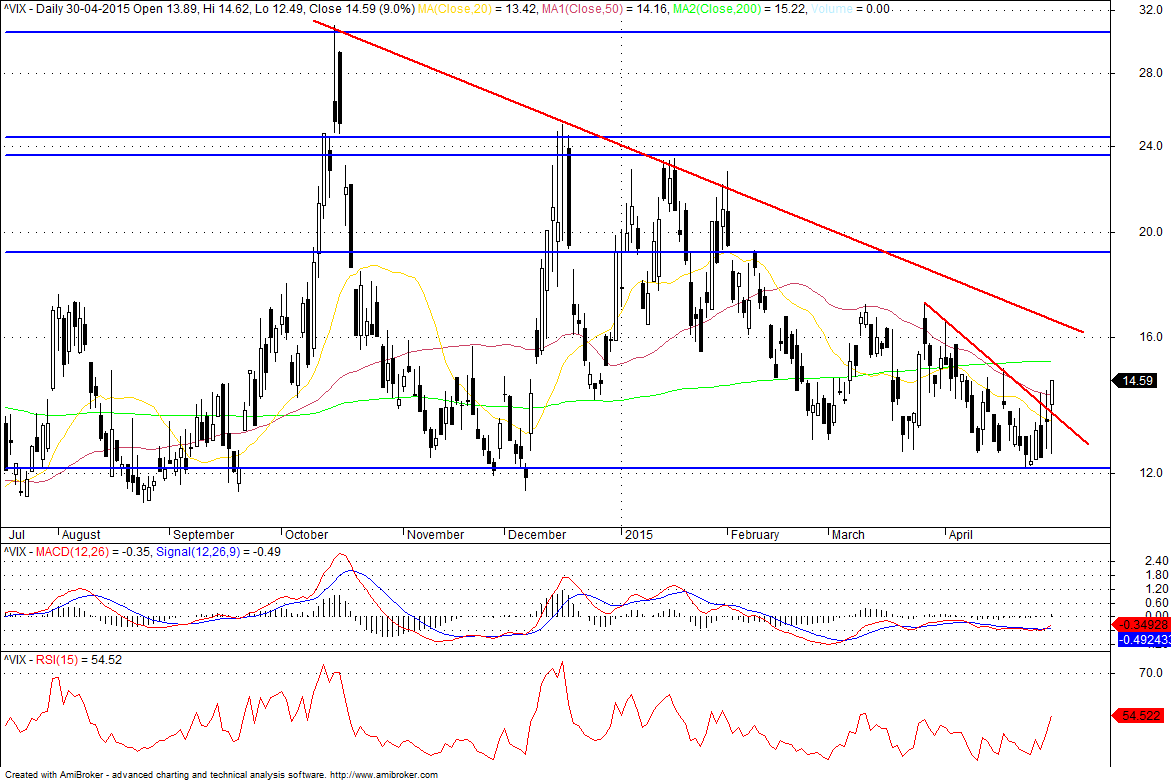Click the 28.0 price axis label
Image resolution: width=1171 pixels, height=781 pixels.
(1151, 72)
